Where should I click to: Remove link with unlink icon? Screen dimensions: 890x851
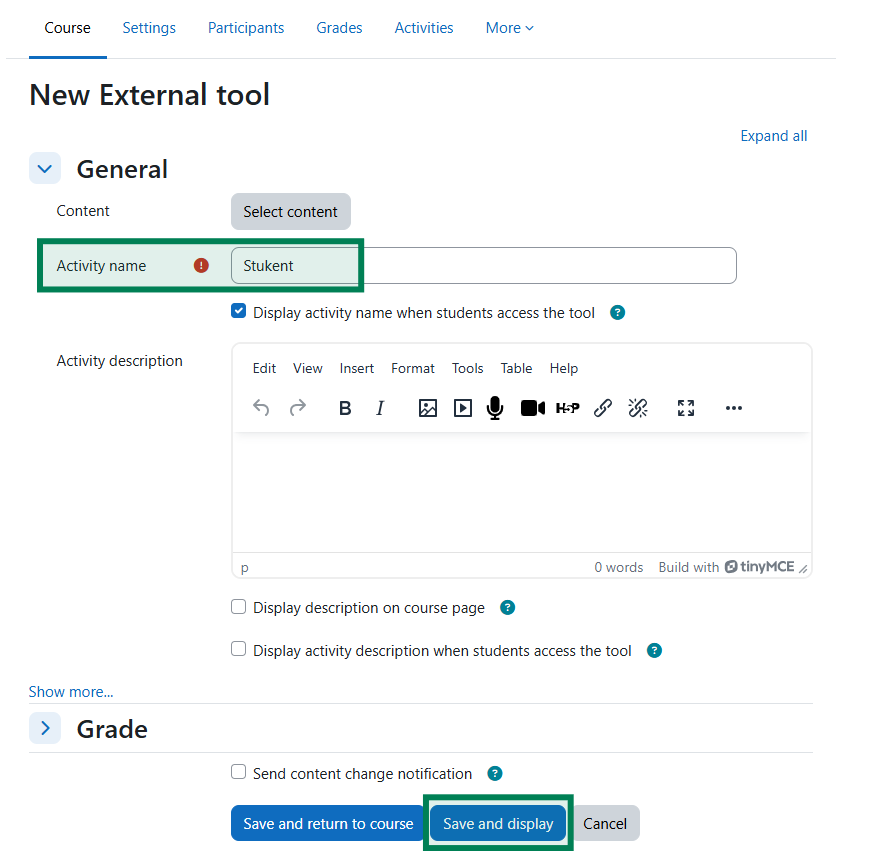(x=637, y=408)
